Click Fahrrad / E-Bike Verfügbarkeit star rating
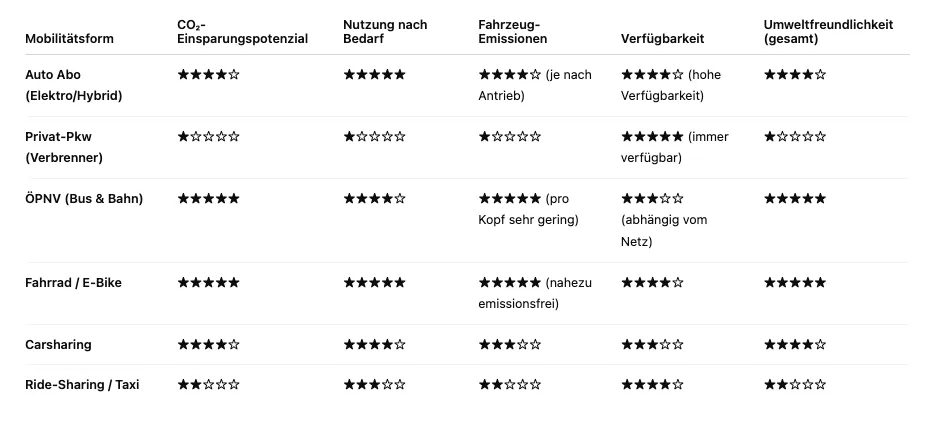The width and height of the screenshot is (925, 432). (x=652, y=283)
